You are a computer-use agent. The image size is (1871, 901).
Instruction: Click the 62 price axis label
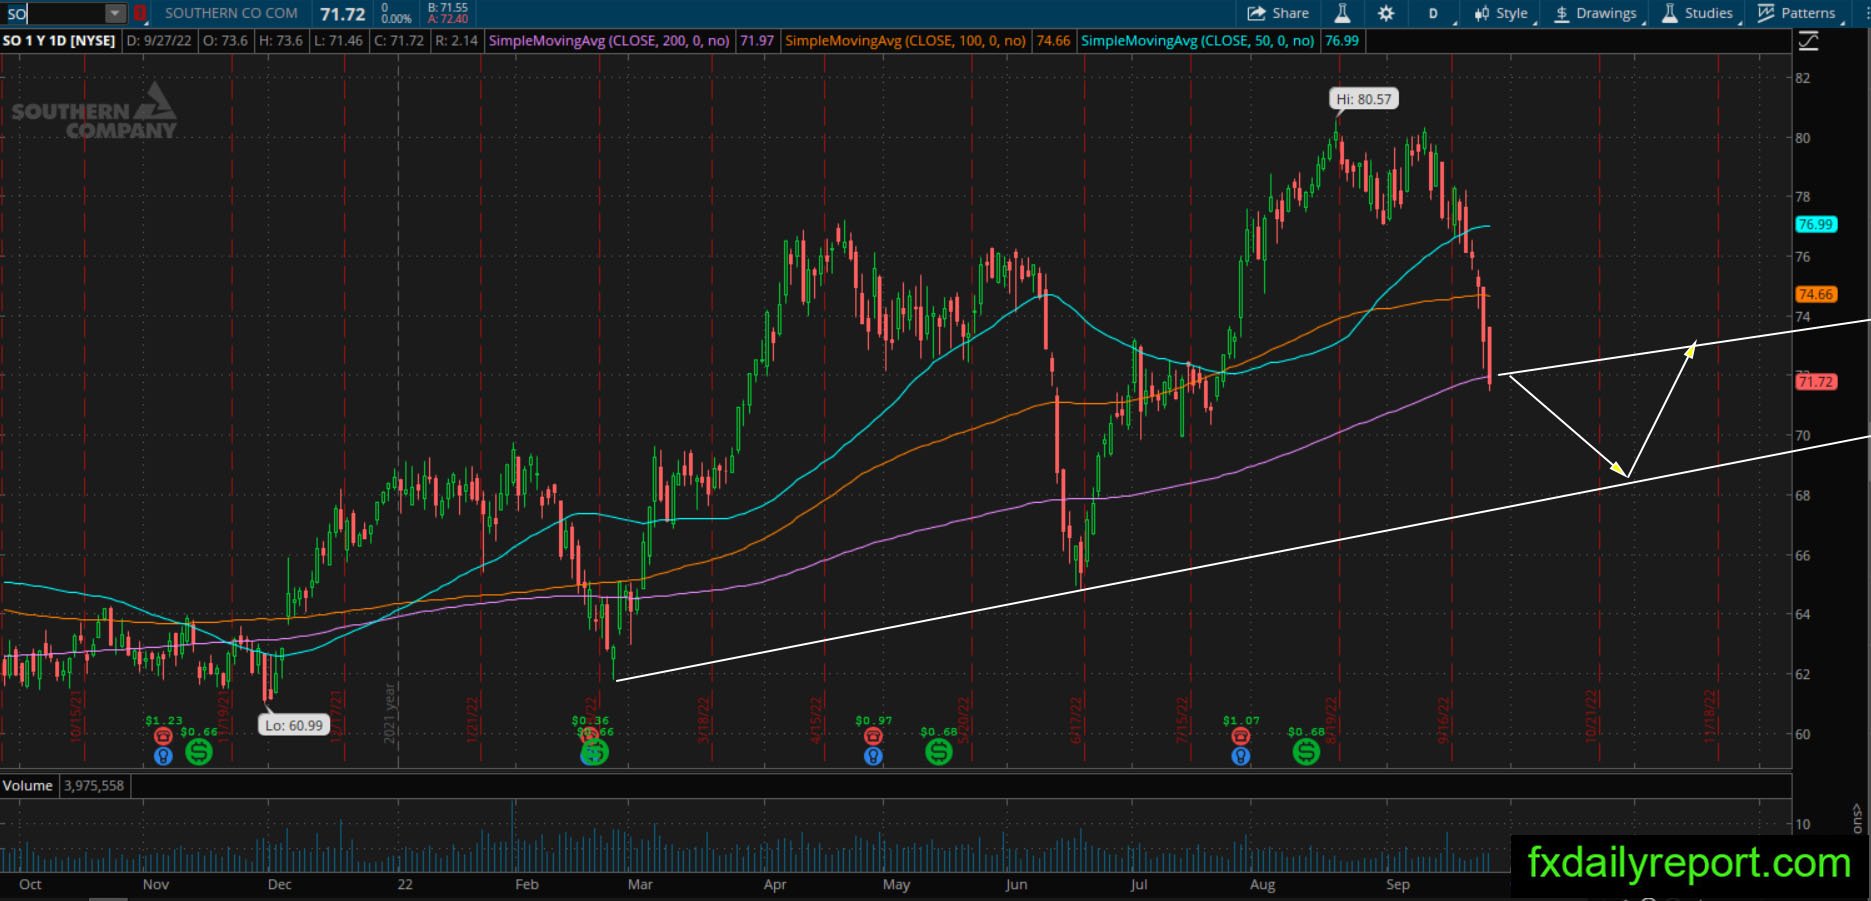pyautogui.click(x=1802, y=674)
